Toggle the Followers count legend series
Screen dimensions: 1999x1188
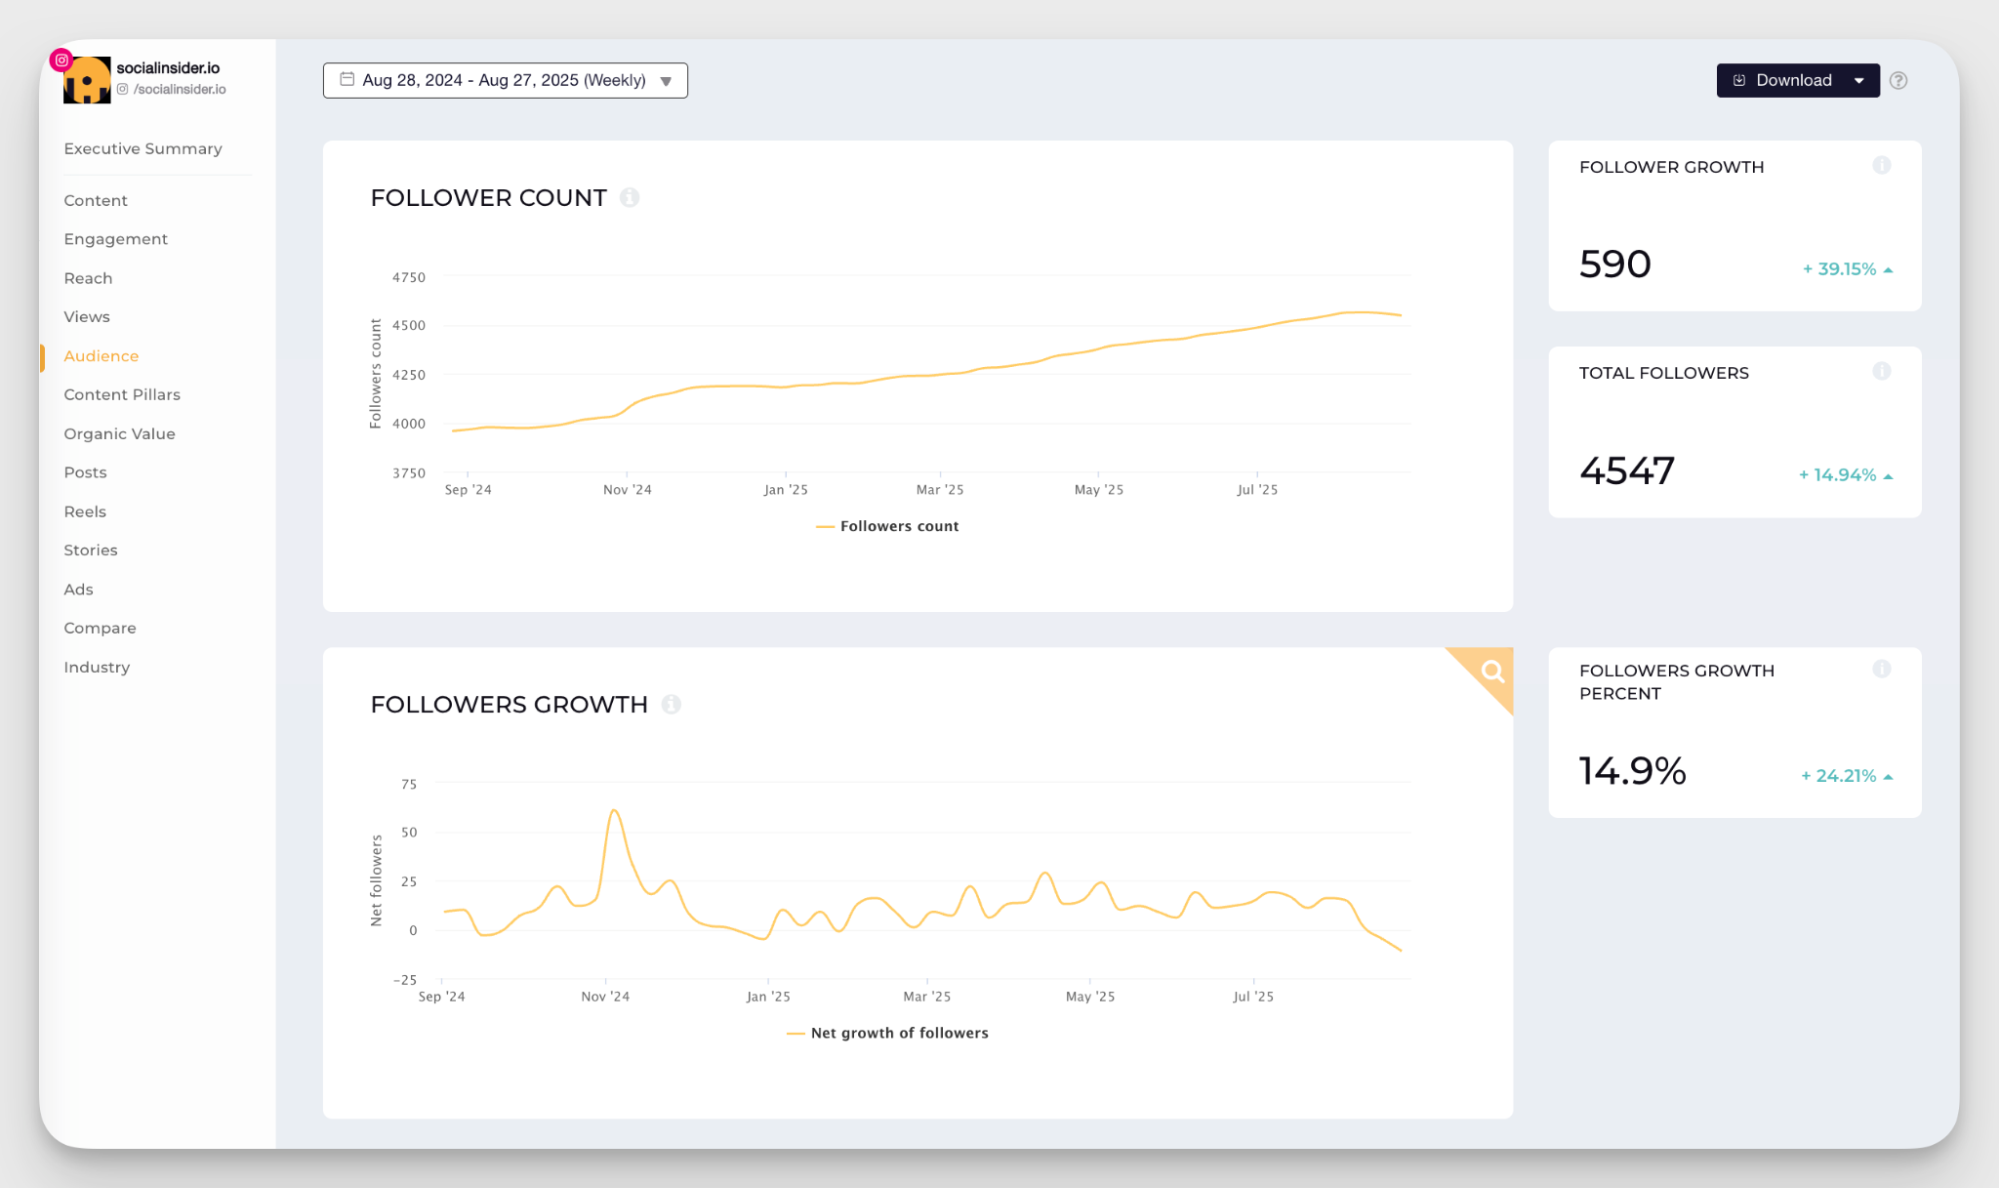click(x=888, y=526)
